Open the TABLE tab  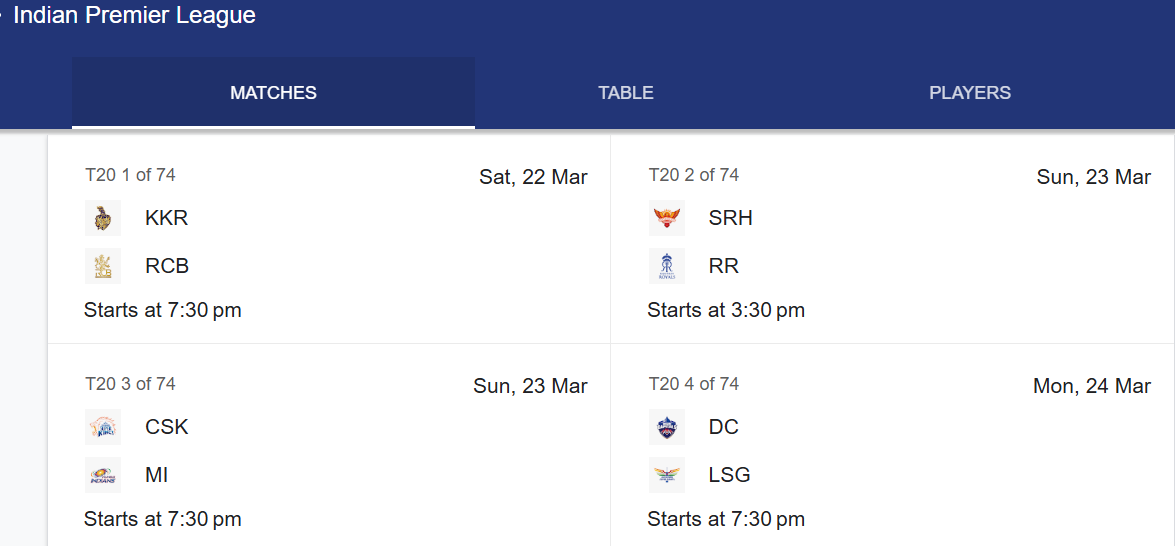626,93
